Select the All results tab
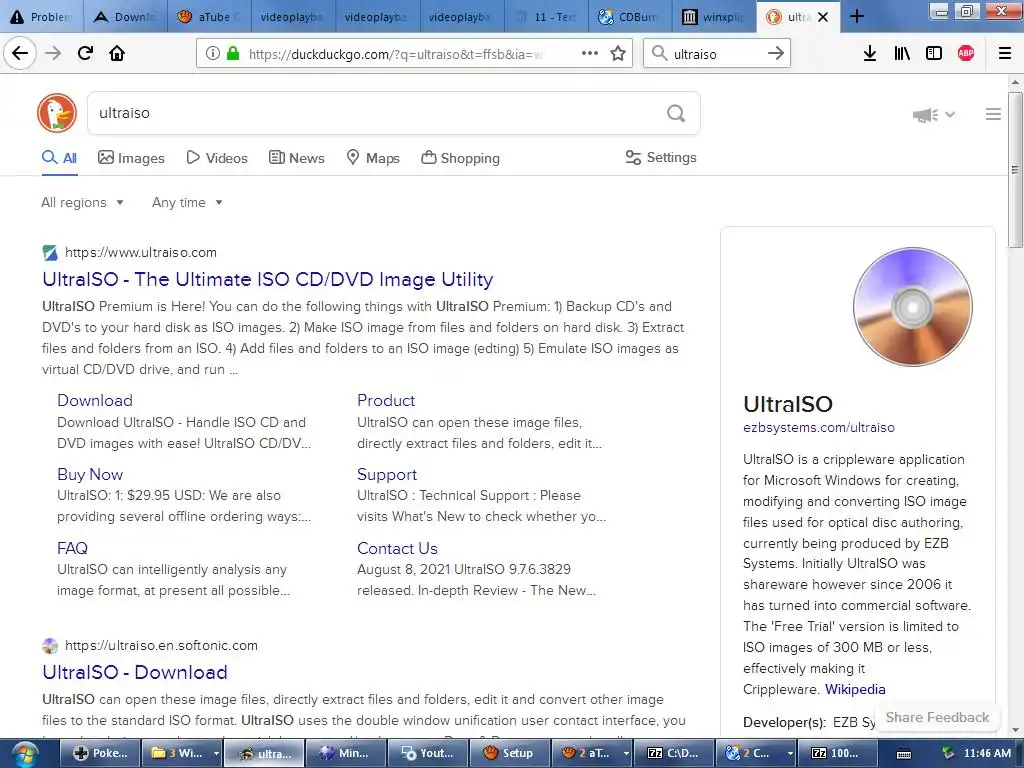The image size is (1024, 768). [59, 158]
